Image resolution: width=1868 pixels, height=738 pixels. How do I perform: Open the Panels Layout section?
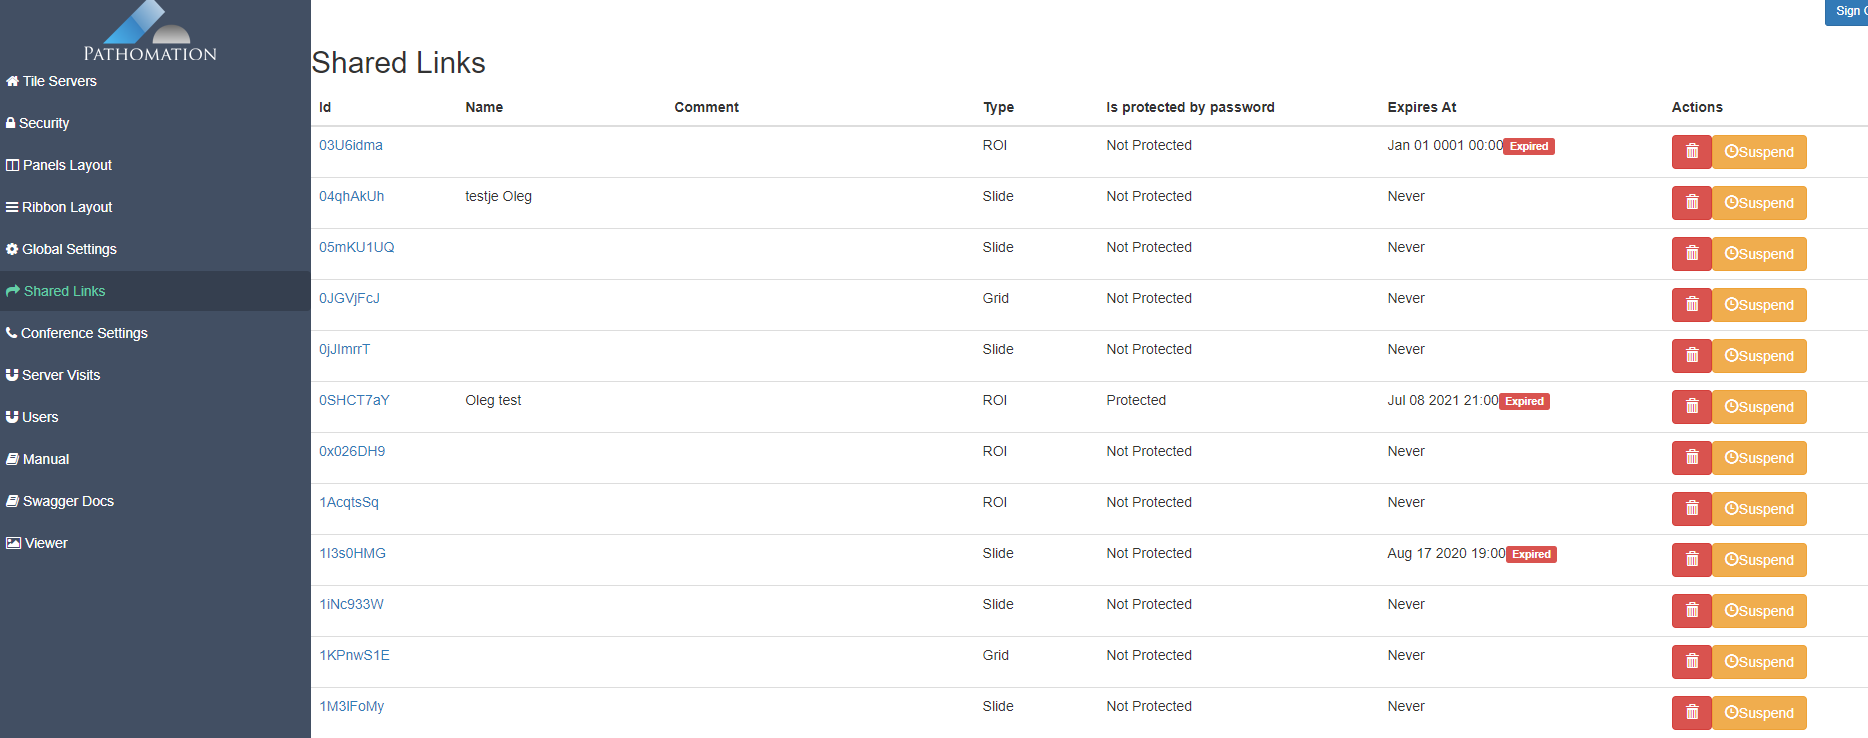point(67,165)
